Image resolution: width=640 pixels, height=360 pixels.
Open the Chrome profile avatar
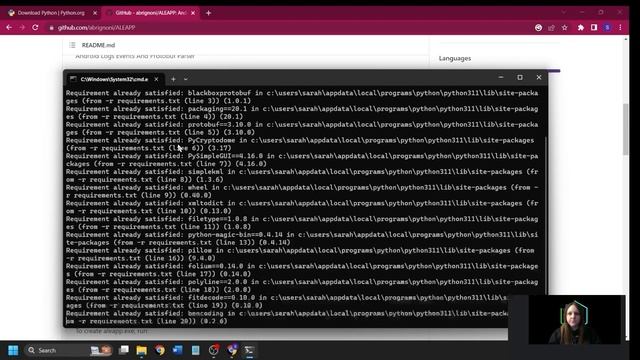[607, 28]
